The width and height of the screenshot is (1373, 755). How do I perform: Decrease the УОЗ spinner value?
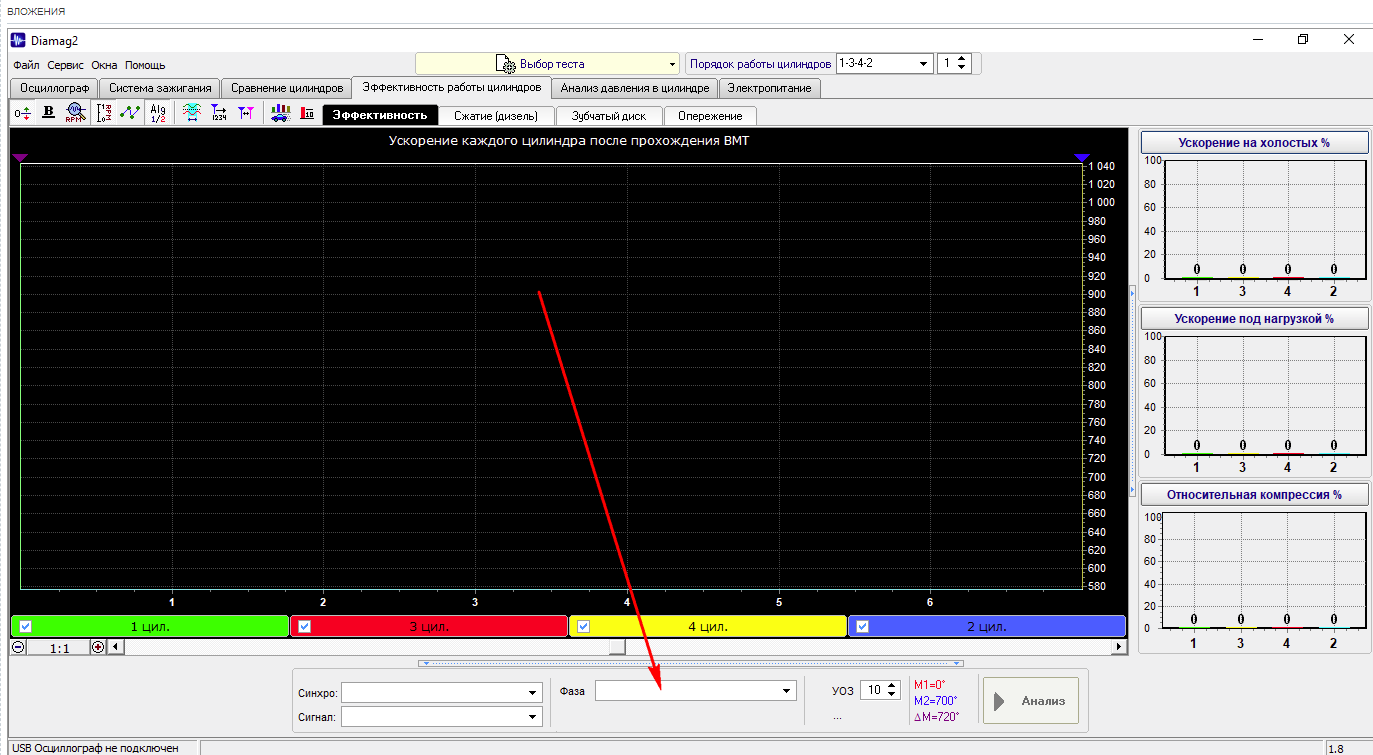tap(893, 695)
